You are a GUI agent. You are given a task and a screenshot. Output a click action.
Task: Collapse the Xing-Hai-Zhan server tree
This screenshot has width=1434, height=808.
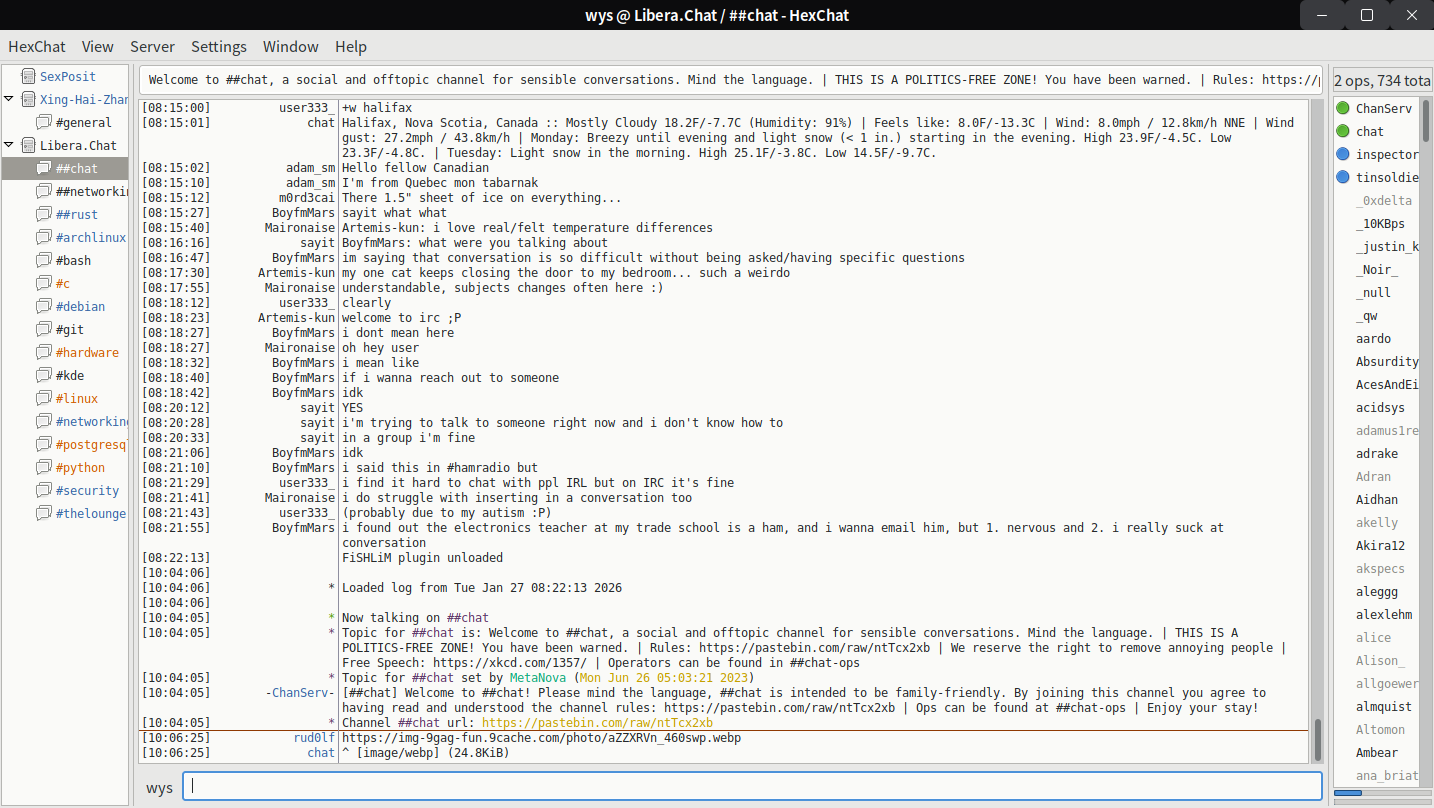(9, 100)
